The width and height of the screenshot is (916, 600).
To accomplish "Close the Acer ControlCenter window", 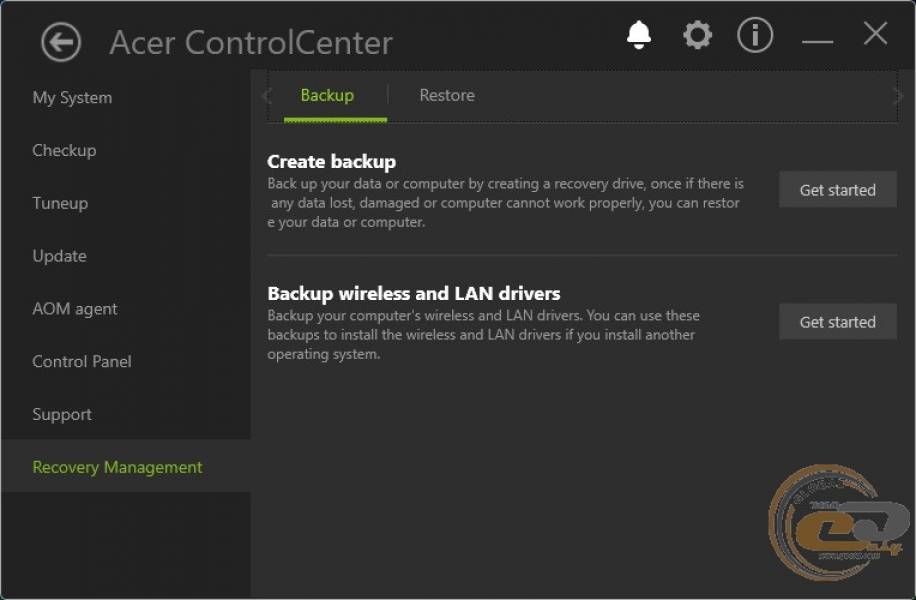I will click(x=875, y=33).
